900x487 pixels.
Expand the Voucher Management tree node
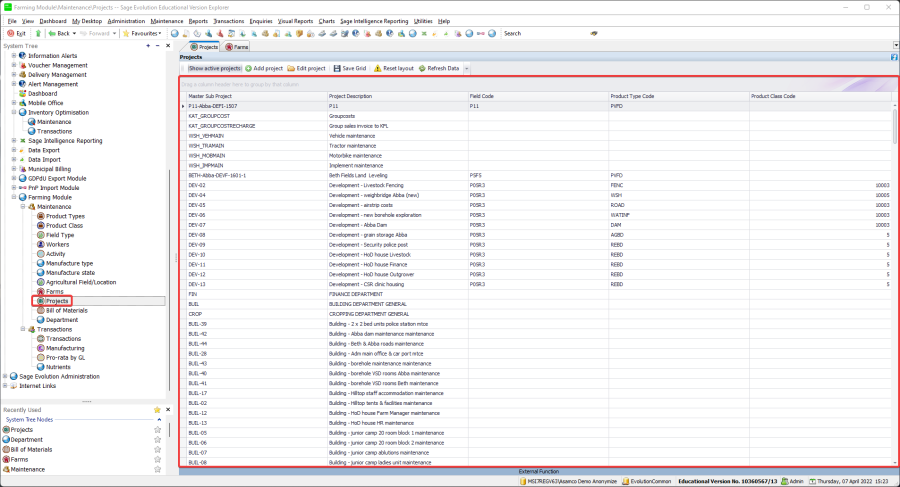[x=14, y=65]
